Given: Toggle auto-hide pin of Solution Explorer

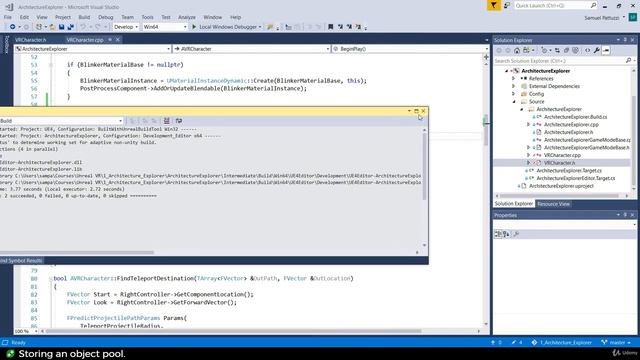Looking at the screenshot, I should coord(625,40).
